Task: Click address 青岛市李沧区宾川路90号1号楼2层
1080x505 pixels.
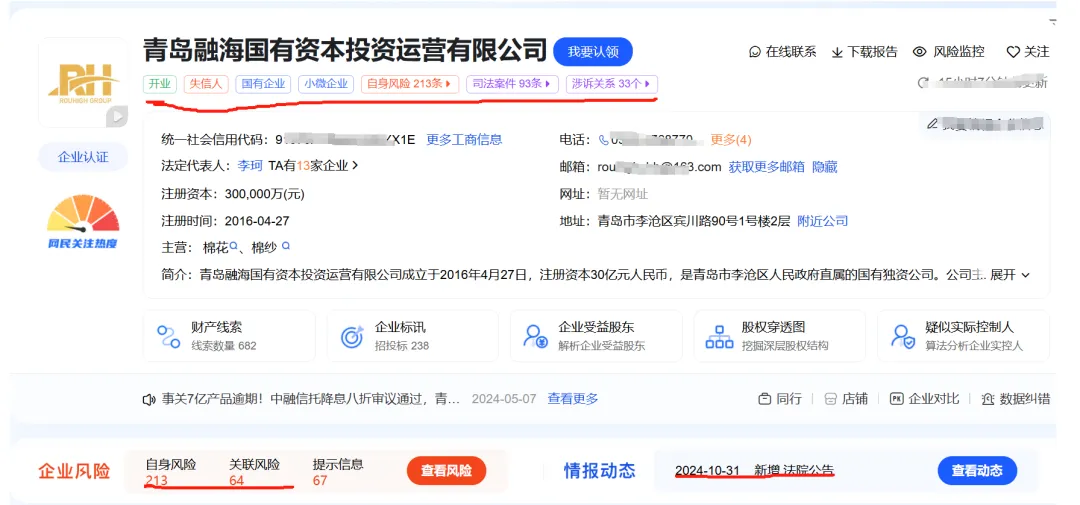Action: (x=694, y=221)
